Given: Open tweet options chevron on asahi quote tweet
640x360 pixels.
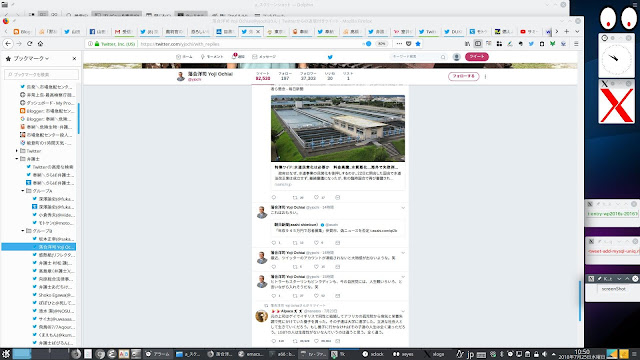Looking at the screenshot, I should pyautogui.click(x=403, y=208).
